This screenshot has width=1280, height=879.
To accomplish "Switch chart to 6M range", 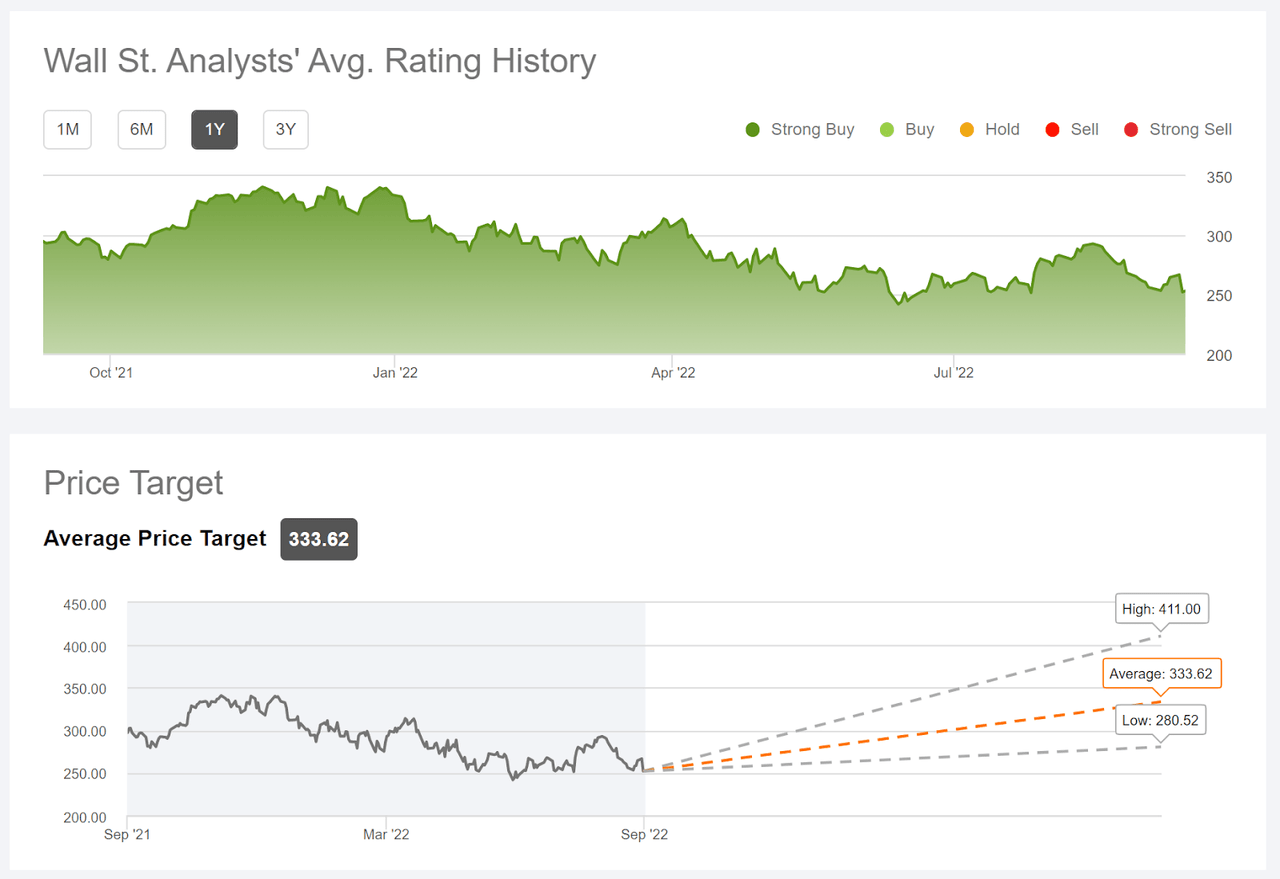I will [141, 130].
